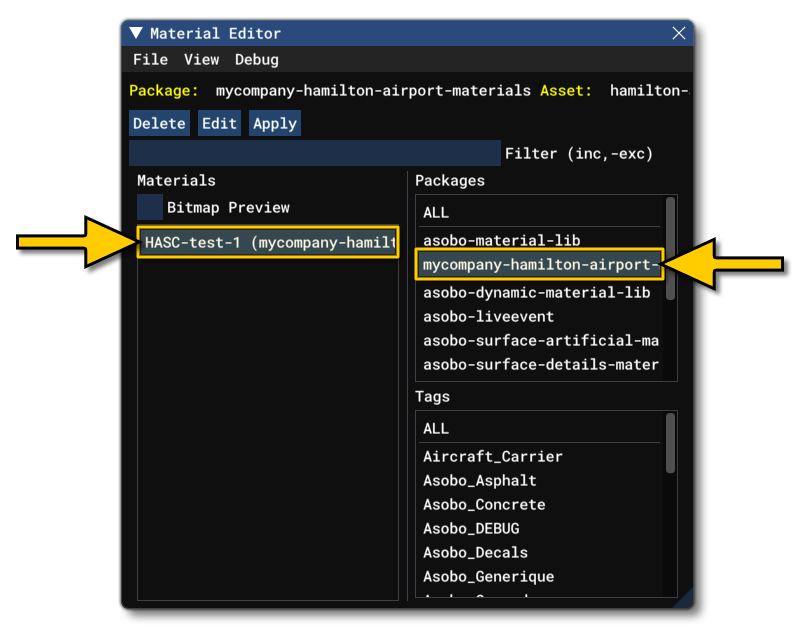The image size is (804, 629).
Task: Select the asobo-surface-details-mater package
Action: click(x=541, y=364)
